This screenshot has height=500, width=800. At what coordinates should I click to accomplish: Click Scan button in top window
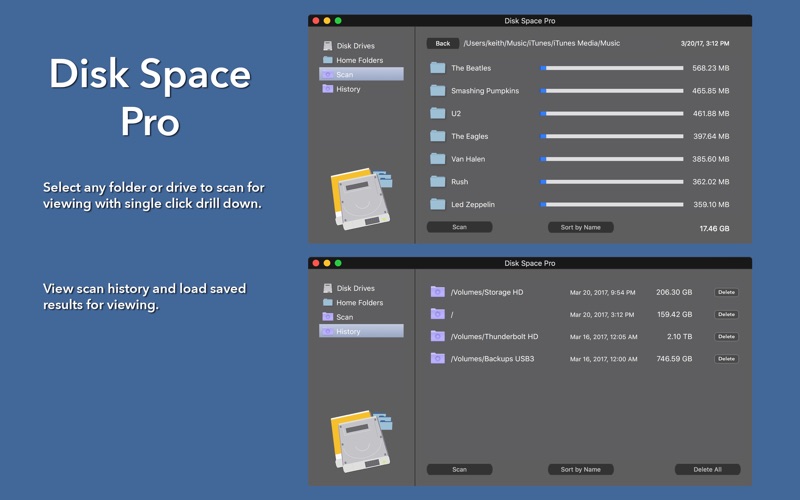click(459, 227)
